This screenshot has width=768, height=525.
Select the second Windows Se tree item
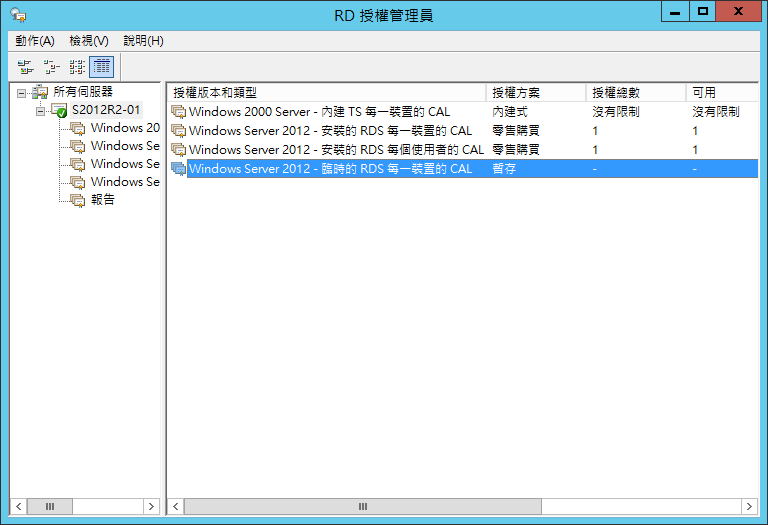click(125, 164)
